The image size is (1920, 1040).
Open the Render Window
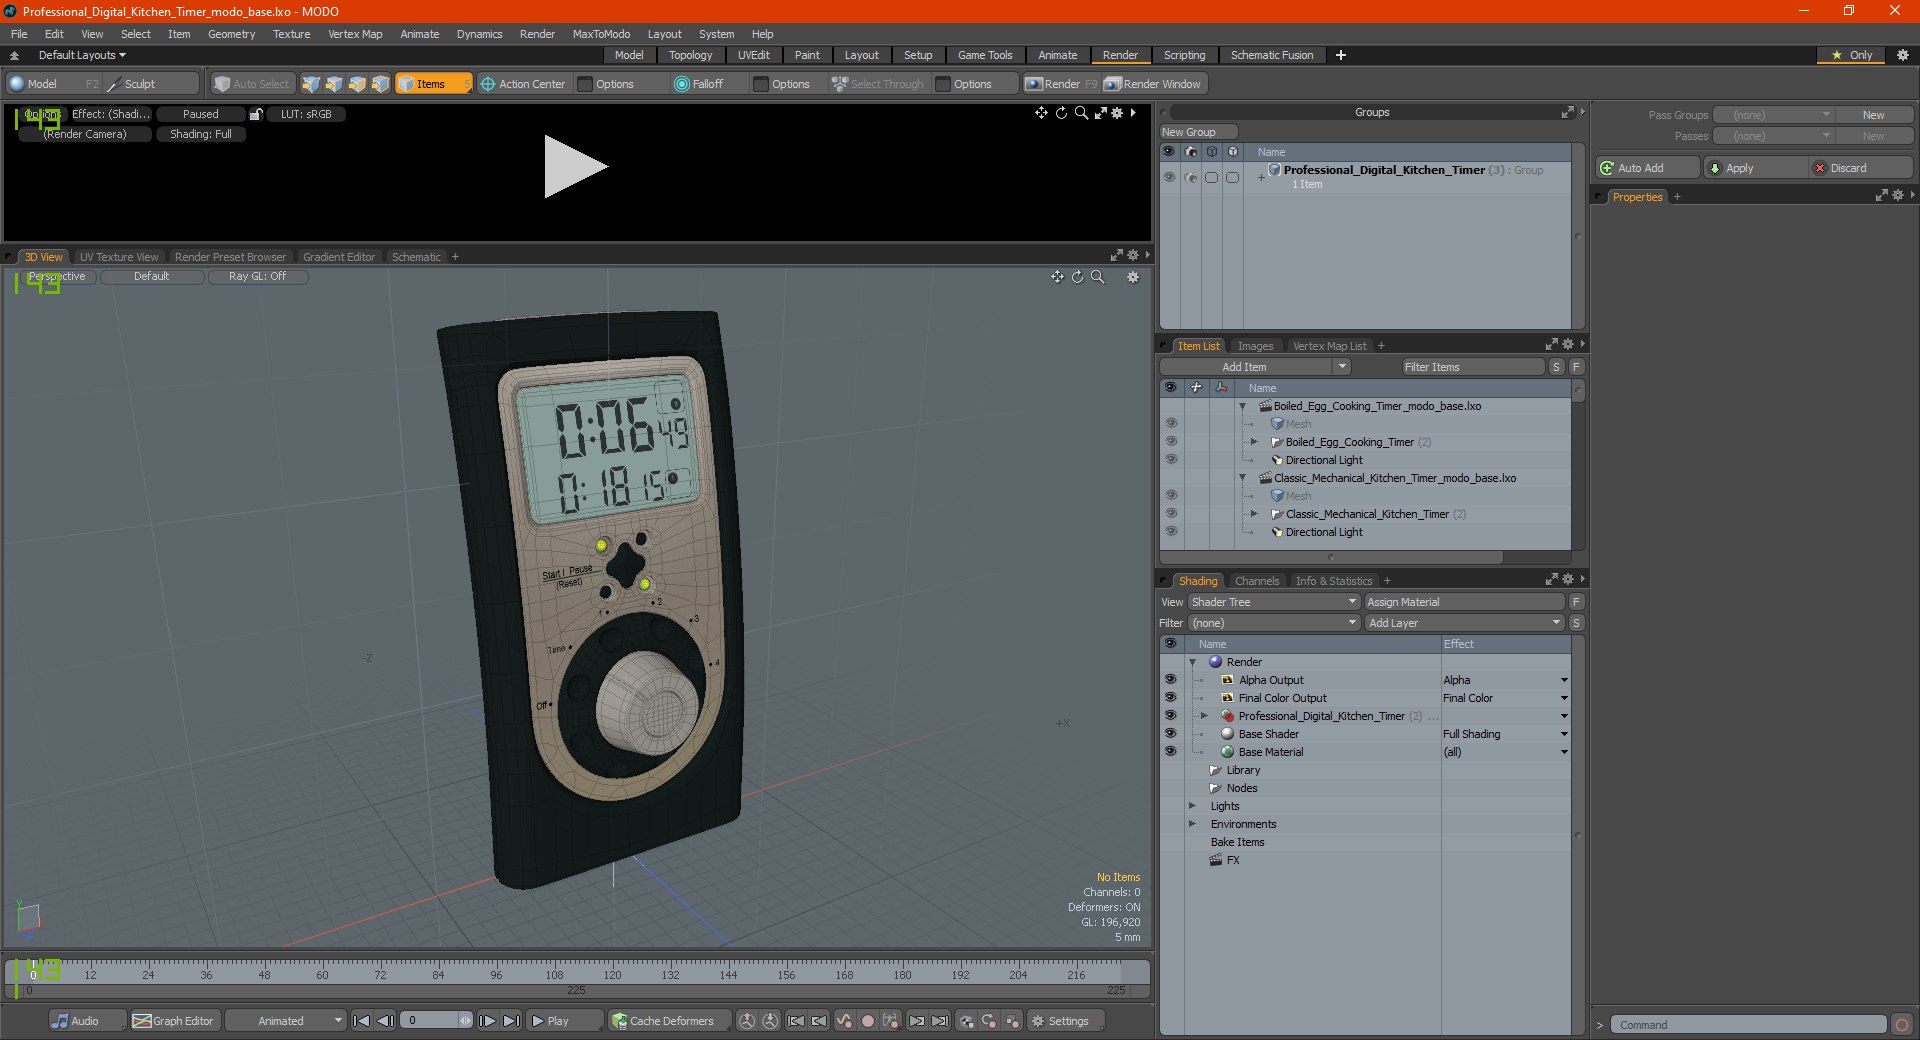(1153, 84)
